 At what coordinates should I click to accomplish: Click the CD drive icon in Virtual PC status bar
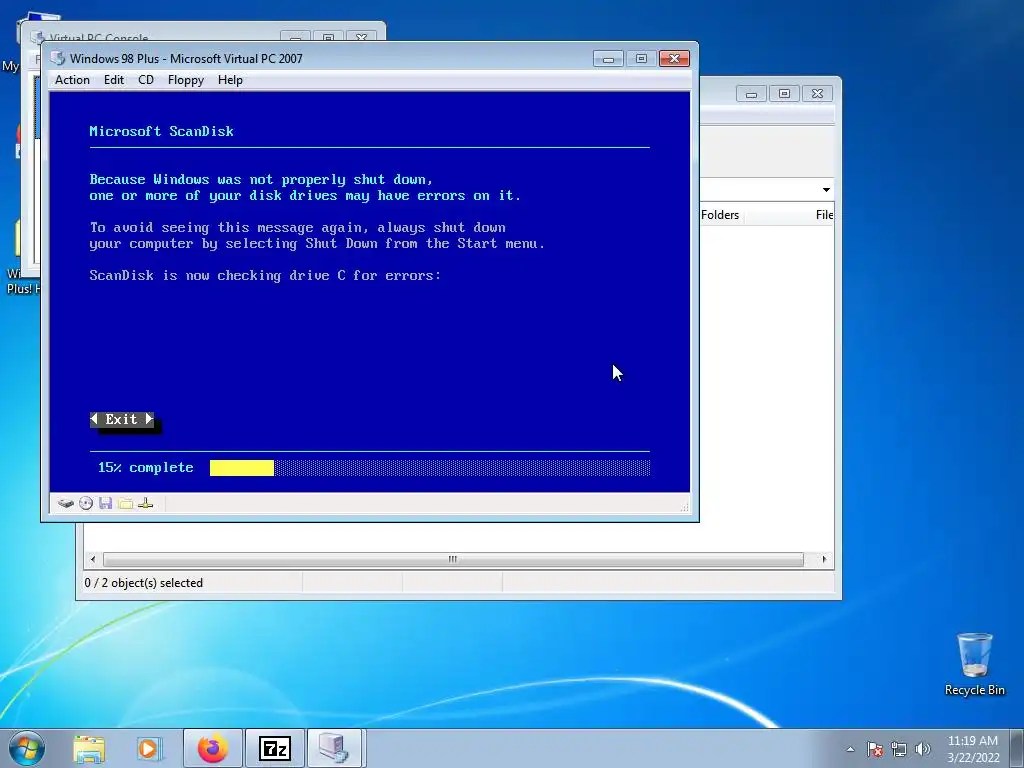[x=86, y=503]
